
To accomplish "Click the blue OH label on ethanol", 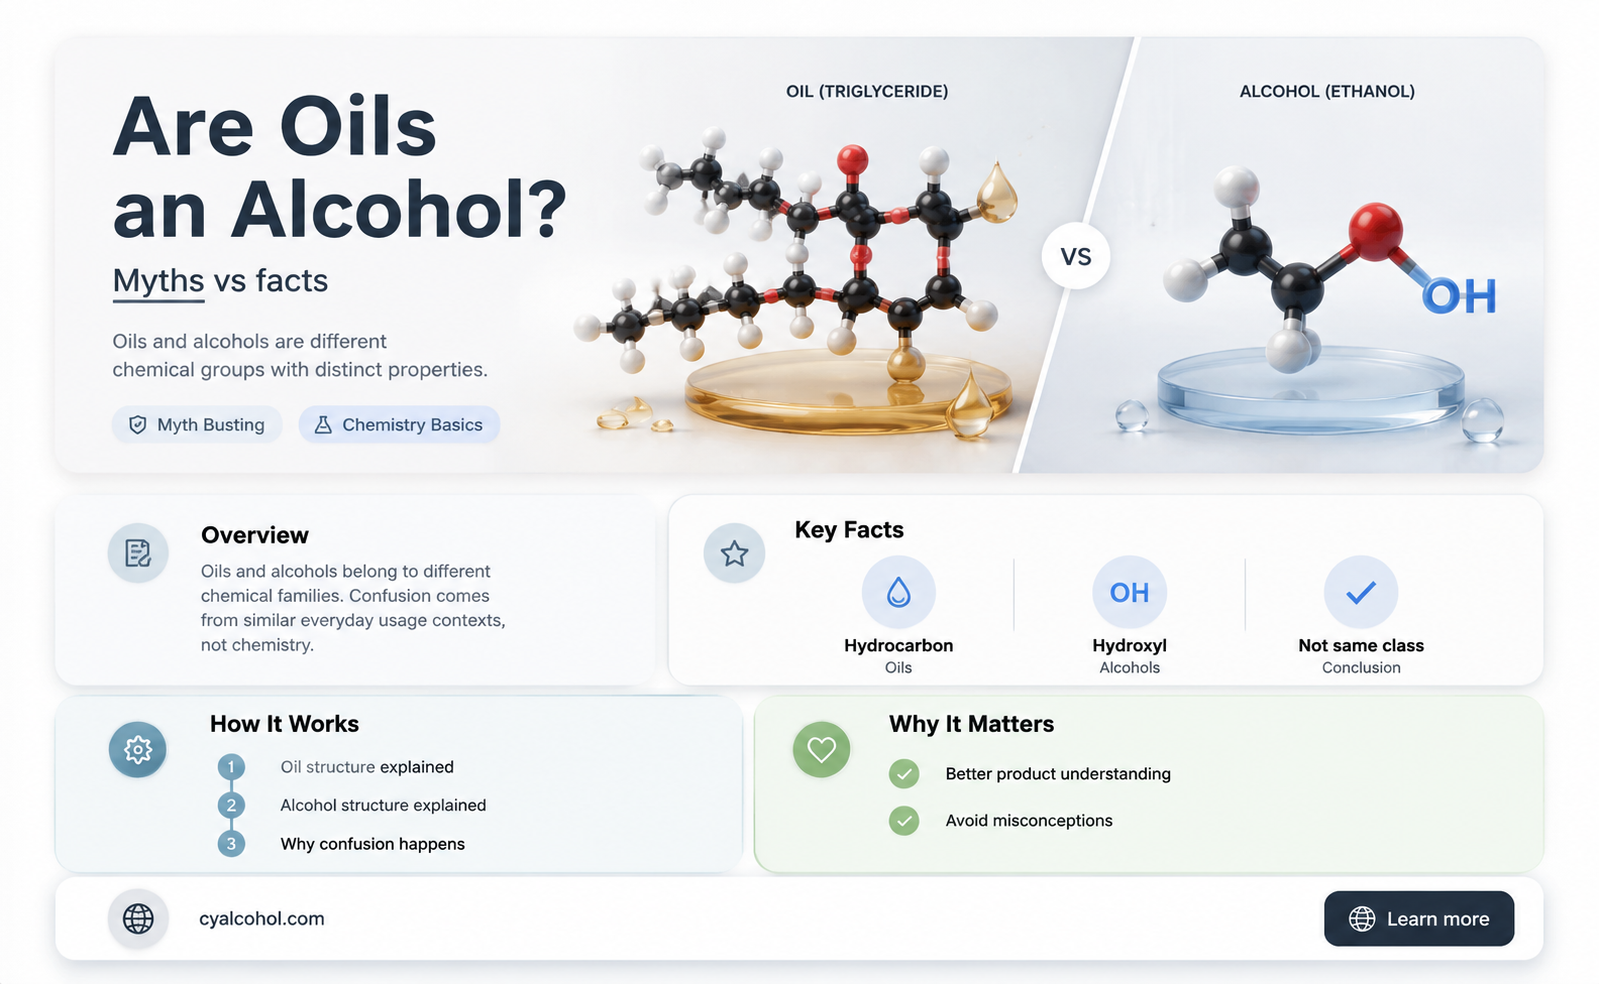I will coord(1459,296).
